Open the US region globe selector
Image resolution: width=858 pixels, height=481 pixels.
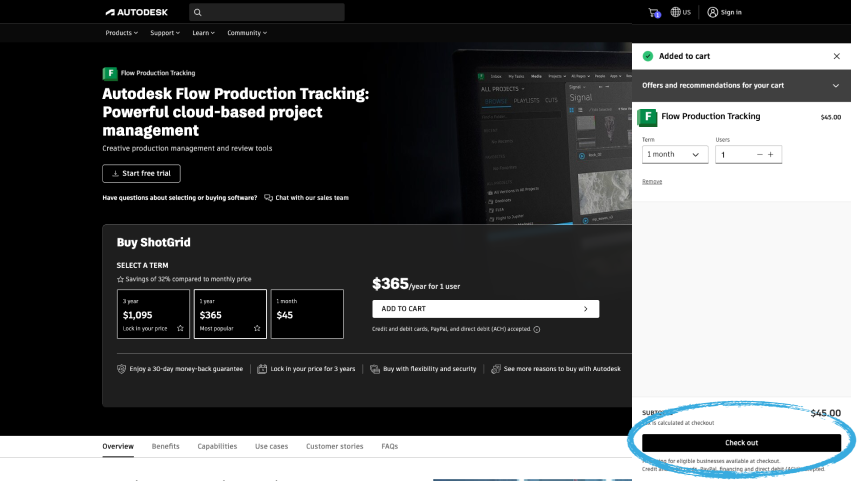pyautogui.click(x=681, y=12)
